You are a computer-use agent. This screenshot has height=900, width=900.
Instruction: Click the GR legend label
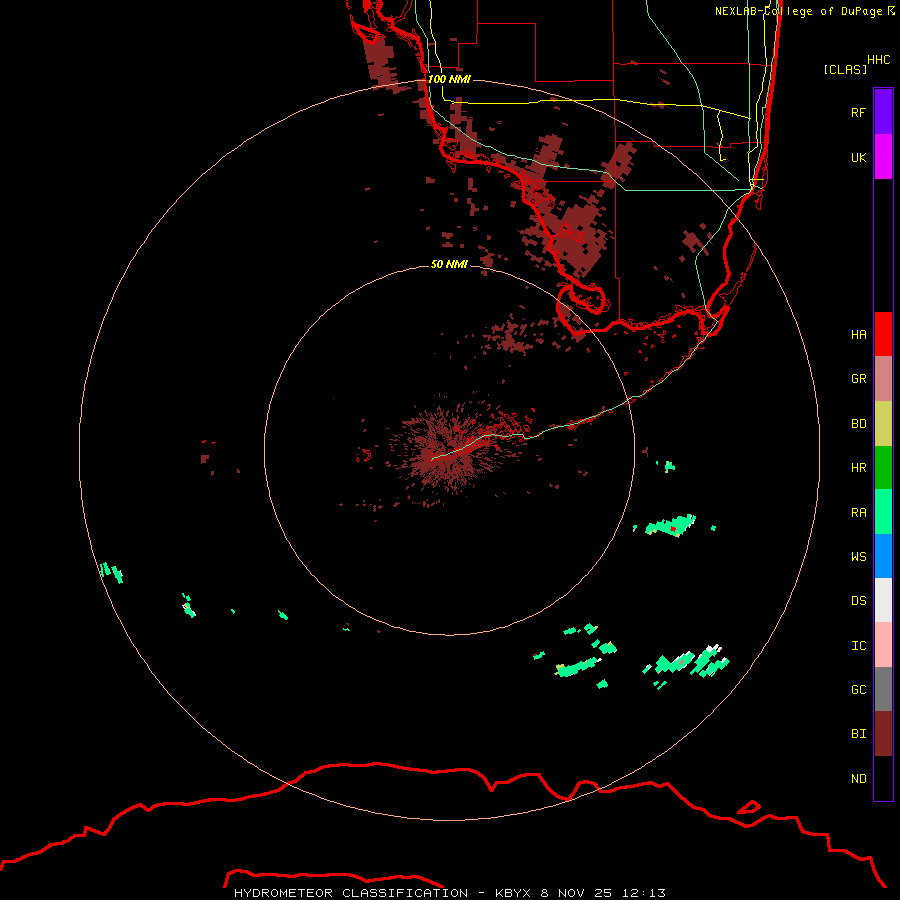(858, 379)
